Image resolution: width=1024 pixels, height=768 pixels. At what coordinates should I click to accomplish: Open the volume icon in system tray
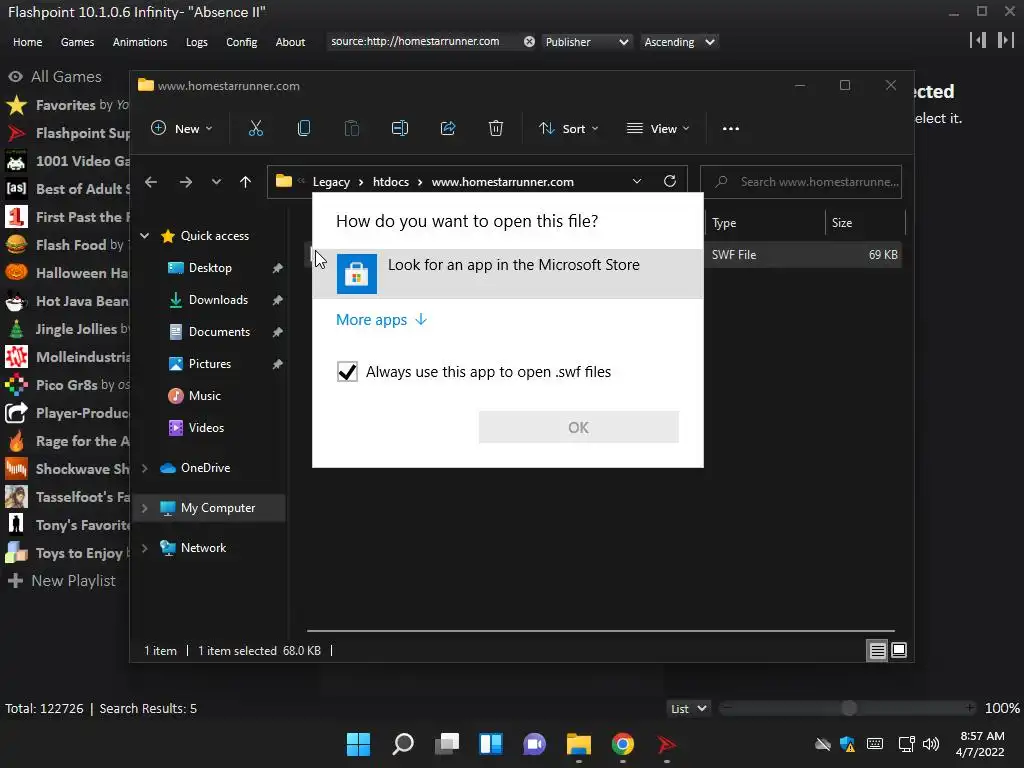click(x=931, y=744)
